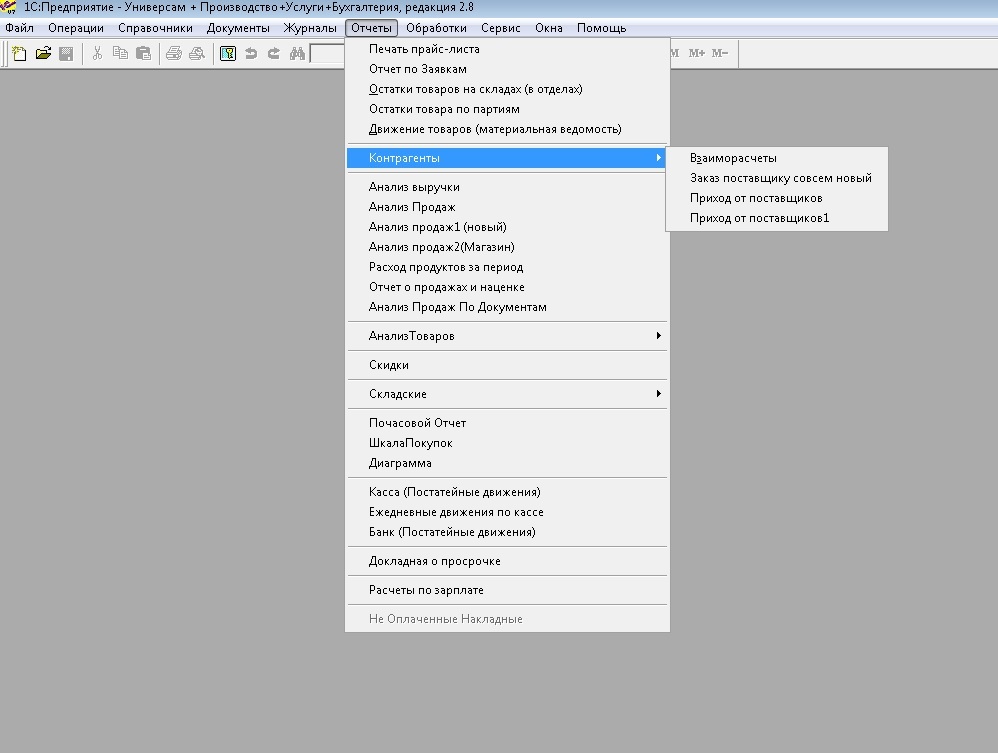Open Остатки товара по партиям

pos(507,109)
